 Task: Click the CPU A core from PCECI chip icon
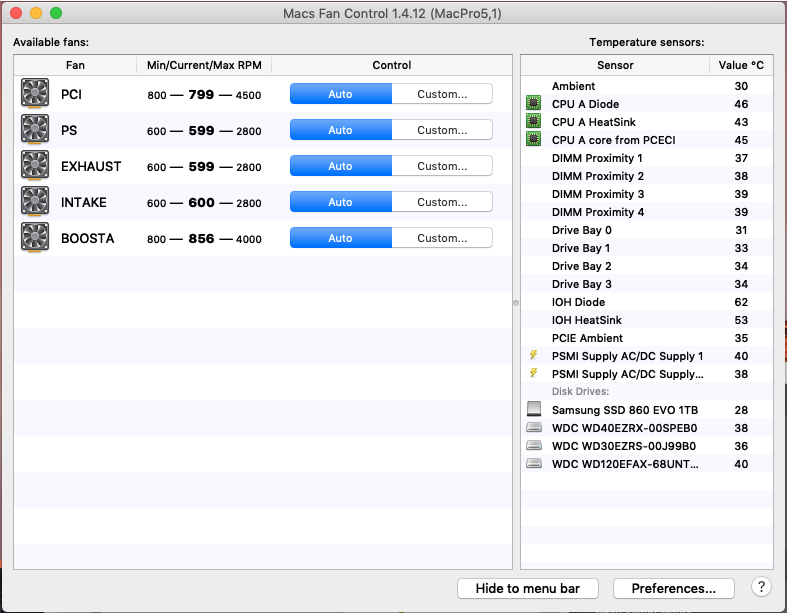coord(534,139)
